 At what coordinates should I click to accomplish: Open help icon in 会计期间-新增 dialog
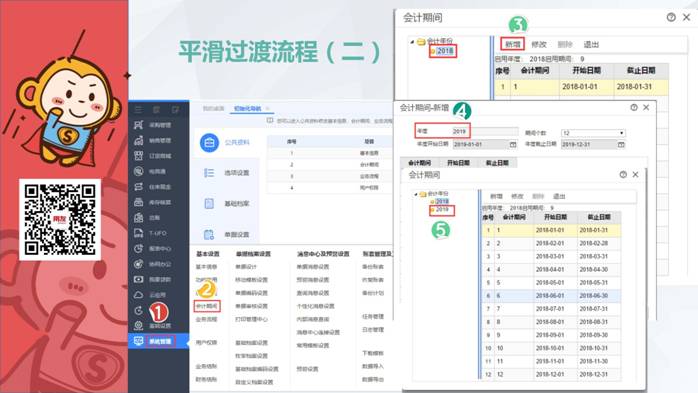click(x=634, y=107)
